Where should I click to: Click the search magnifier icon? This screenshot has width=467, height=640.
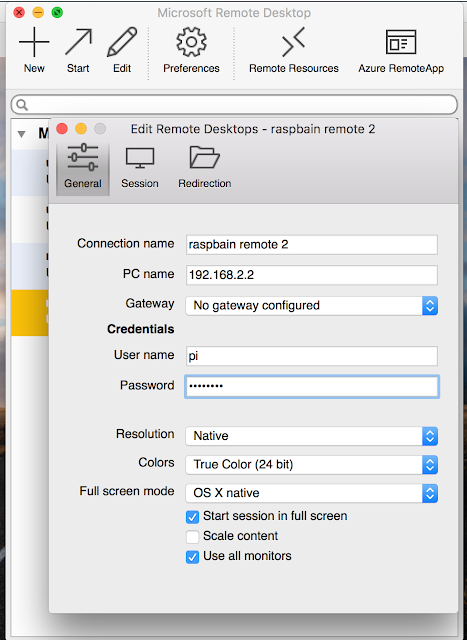coord(22,105)
